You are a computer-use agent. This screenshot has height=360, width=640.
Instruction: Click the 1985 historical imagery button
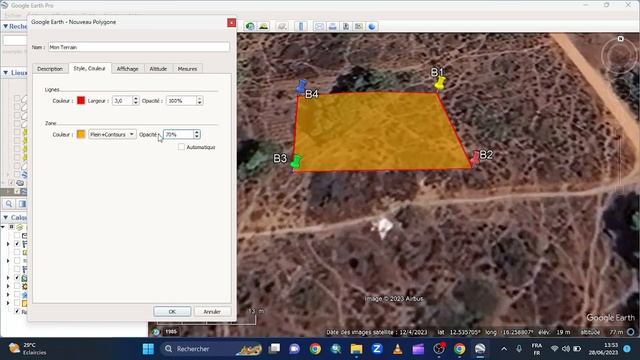pos(171,332)
